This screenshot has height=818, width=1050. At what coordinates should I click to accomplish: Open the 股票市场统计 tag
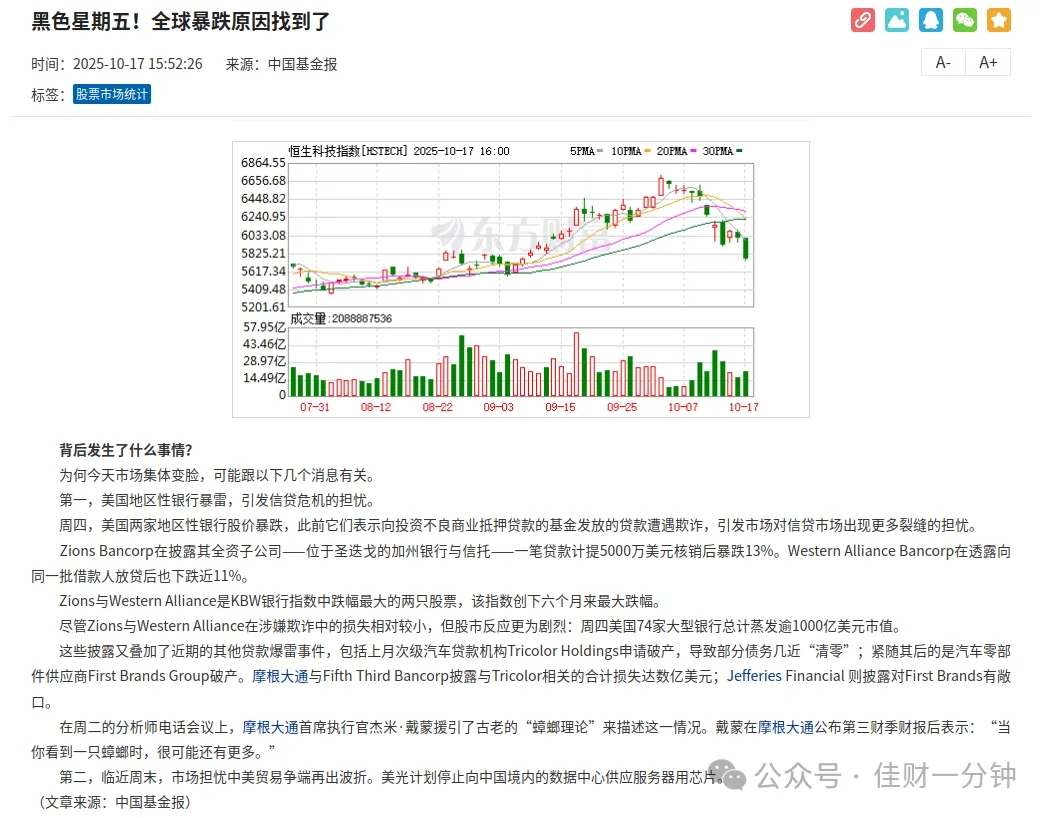112,94
